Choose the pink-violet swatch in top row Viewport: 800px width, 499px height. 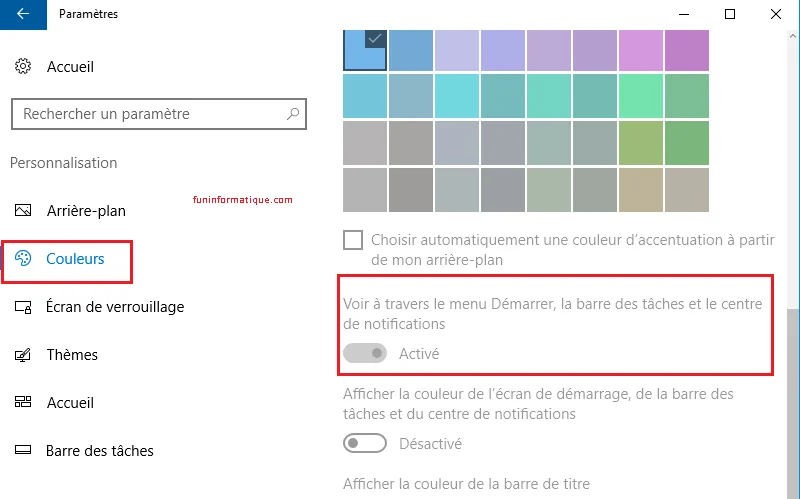(641, 50)
